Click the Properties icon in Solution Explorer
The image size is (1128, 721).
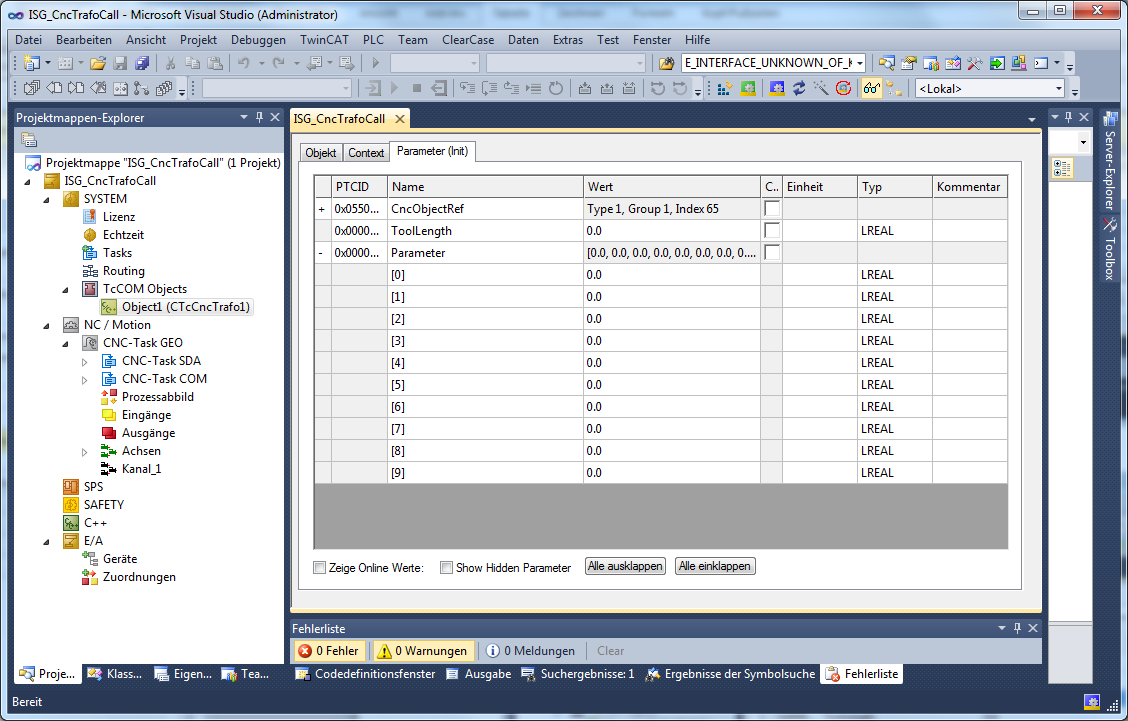coord(29,140)
